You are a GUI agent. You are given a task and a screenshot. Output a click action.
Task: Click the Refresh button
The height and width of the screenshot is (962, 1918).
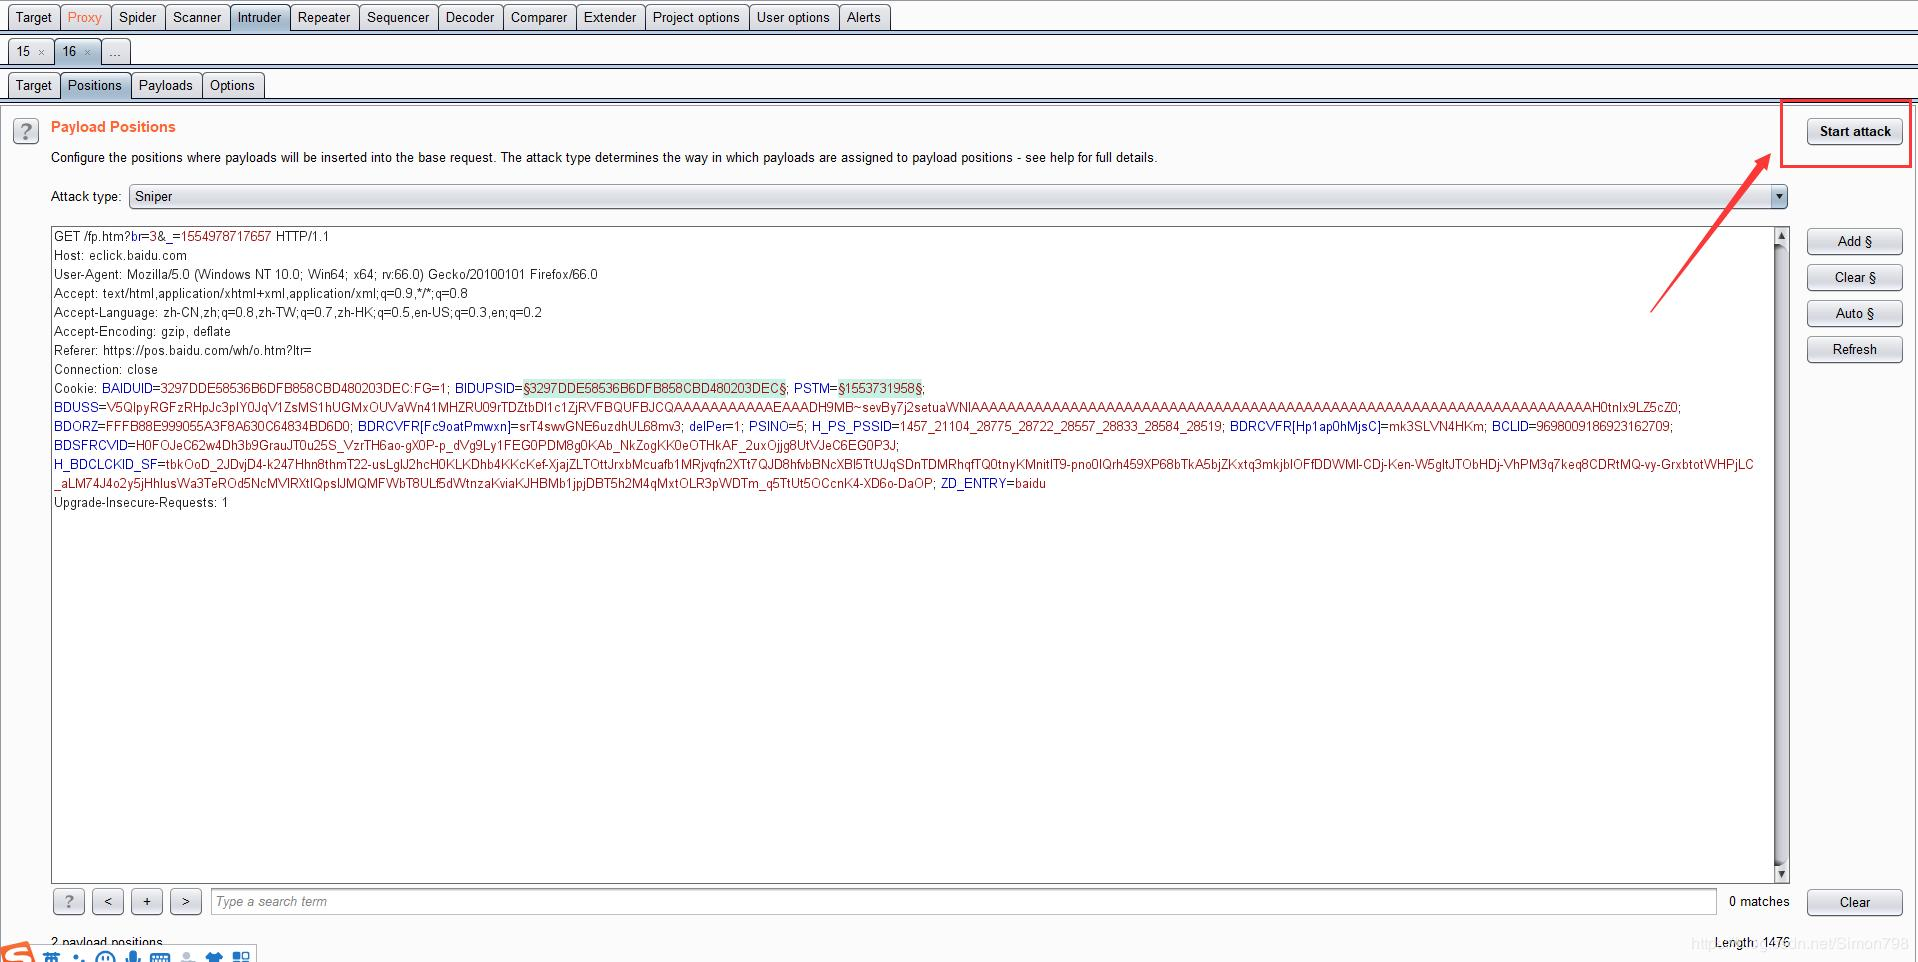(1855, 349)
